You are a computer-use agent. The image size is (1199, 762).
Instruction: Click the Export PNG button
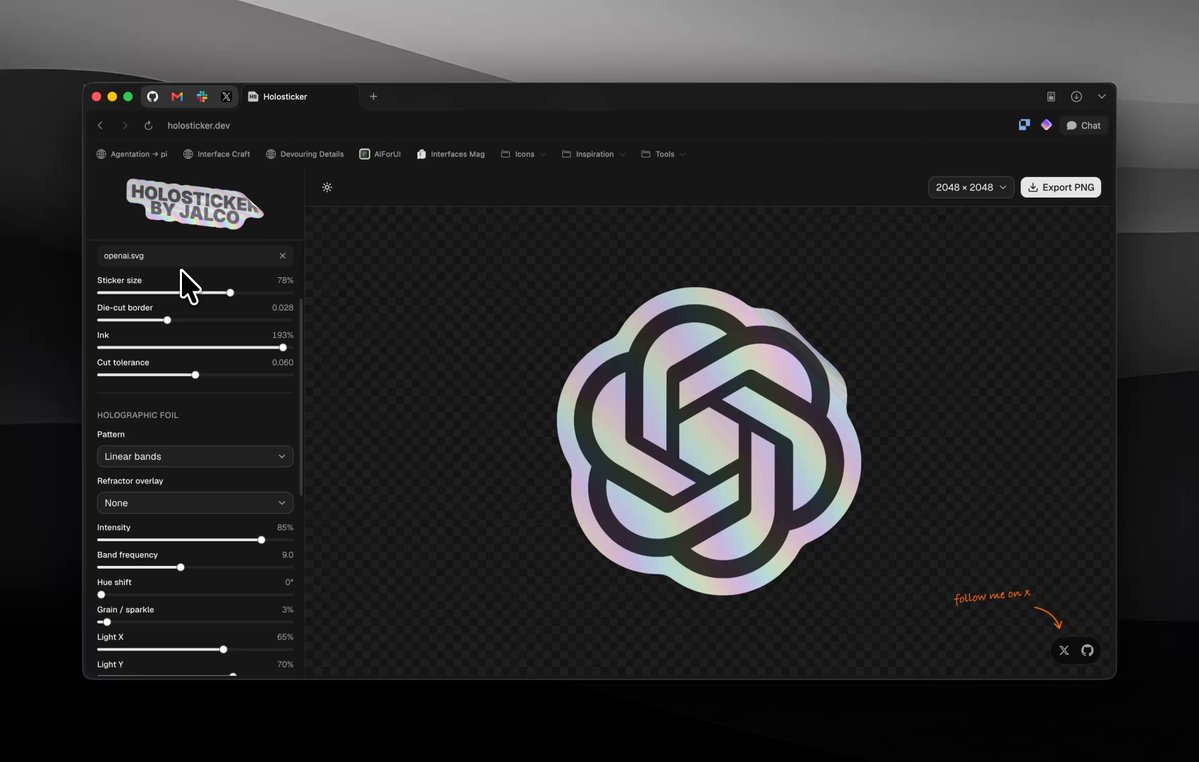pyautogui.click(x=1061, y=187)
